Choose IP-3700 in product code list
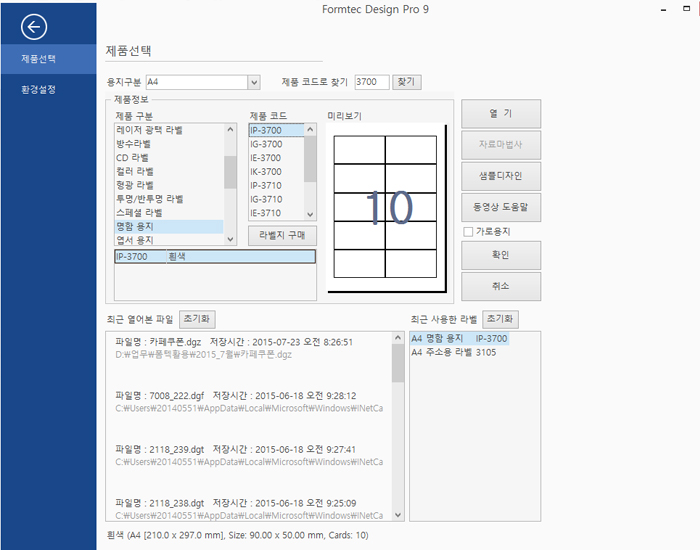Image resolution: width=700 pixels, height=550 pixels. [x=276, y=130]
